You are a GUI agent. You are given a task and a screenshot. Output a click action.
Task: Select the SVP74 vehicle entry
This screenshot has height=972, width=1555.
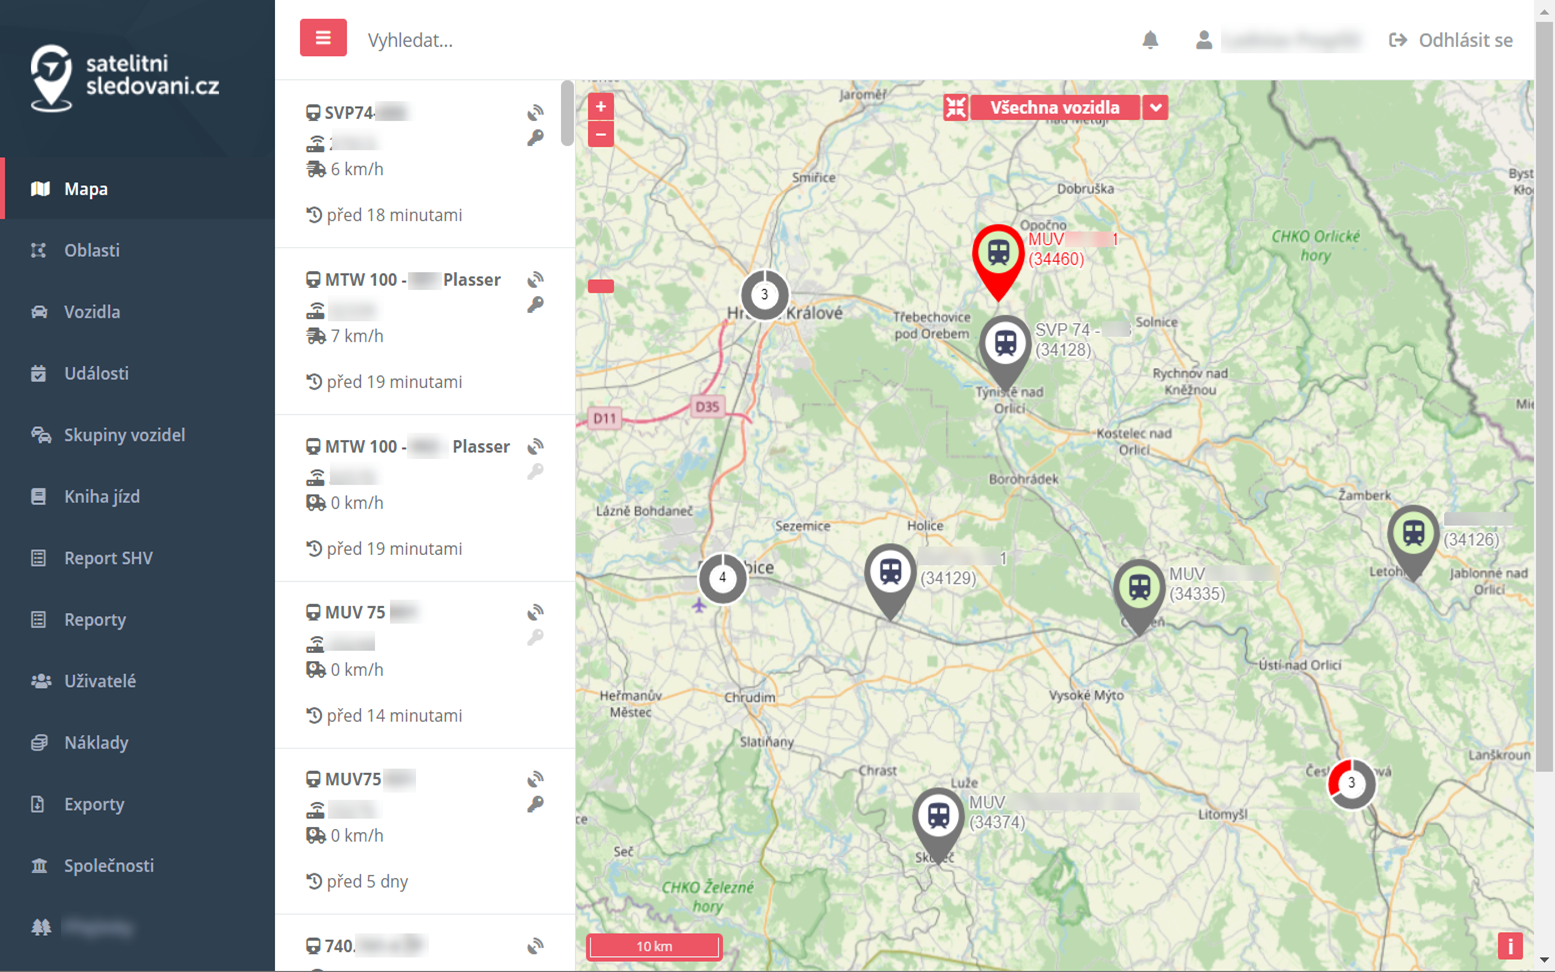pos(425,164)
